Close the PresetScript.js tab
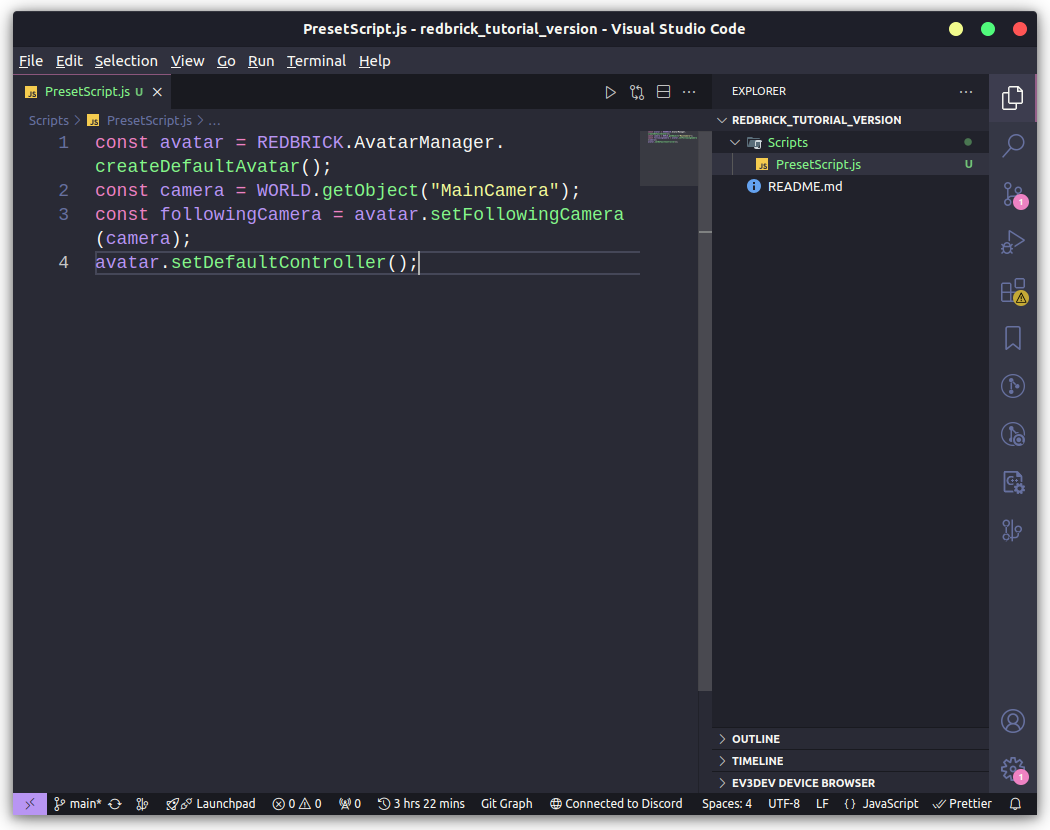 pyautogui.click(x=157, y=92)
